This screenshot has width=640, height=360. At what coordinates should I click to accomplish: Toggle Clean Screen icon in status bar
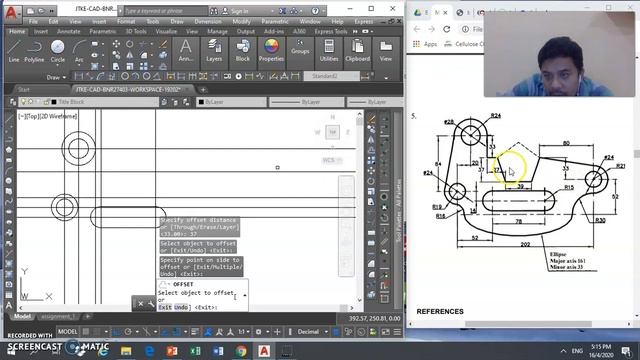coord(385,332)
